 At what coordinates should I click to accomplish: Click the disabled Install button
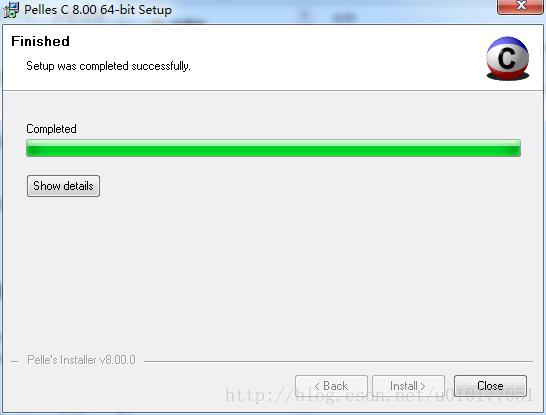click(408, 386)
